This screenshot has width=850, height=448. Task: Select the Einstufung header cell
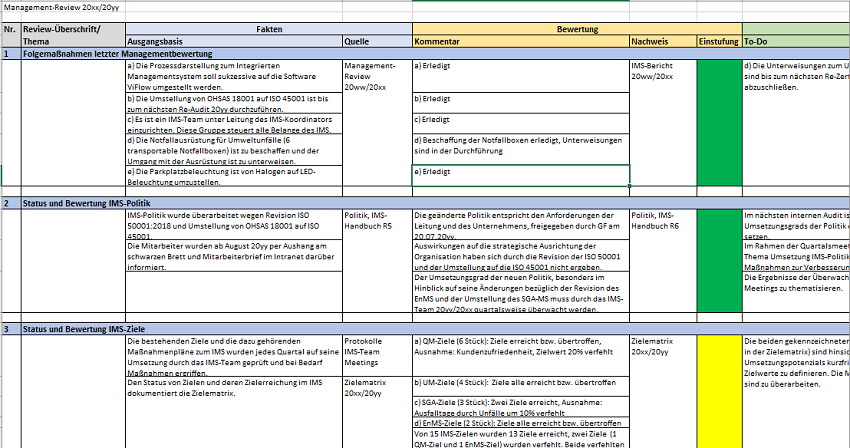point(718,42)
